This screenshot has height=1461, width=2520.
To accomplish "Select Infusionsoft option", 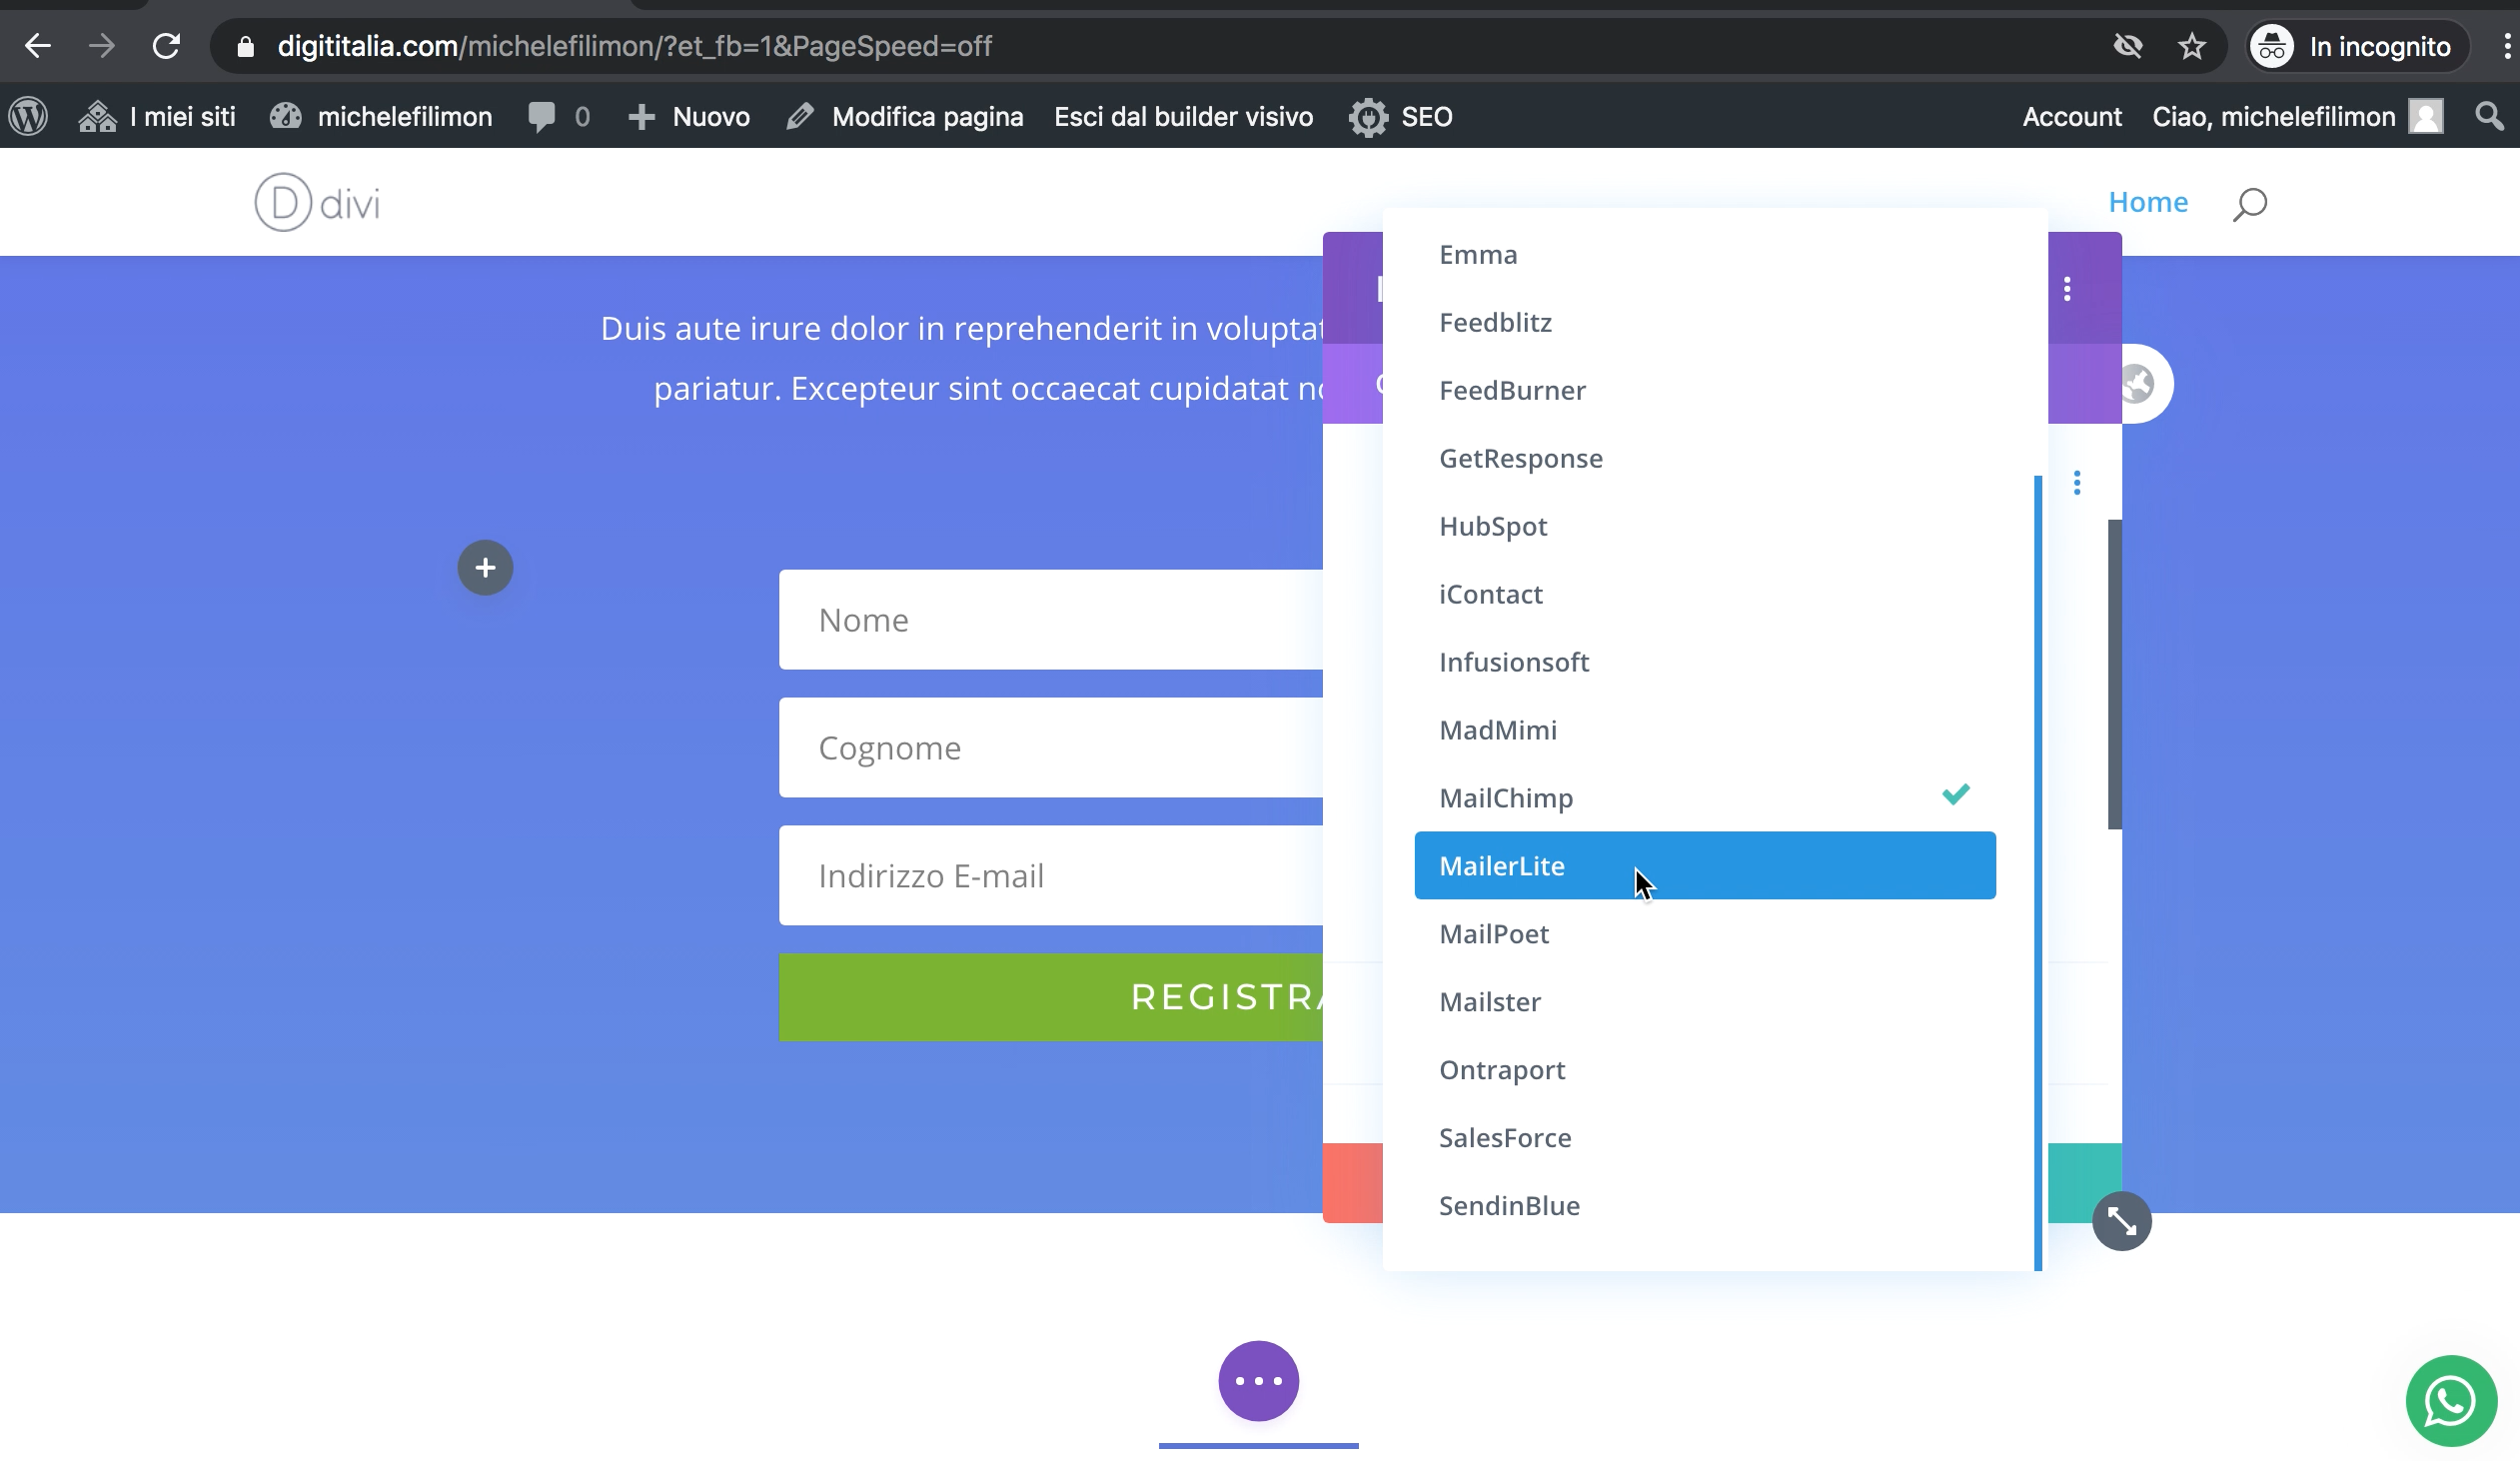I will (1705, 662).
